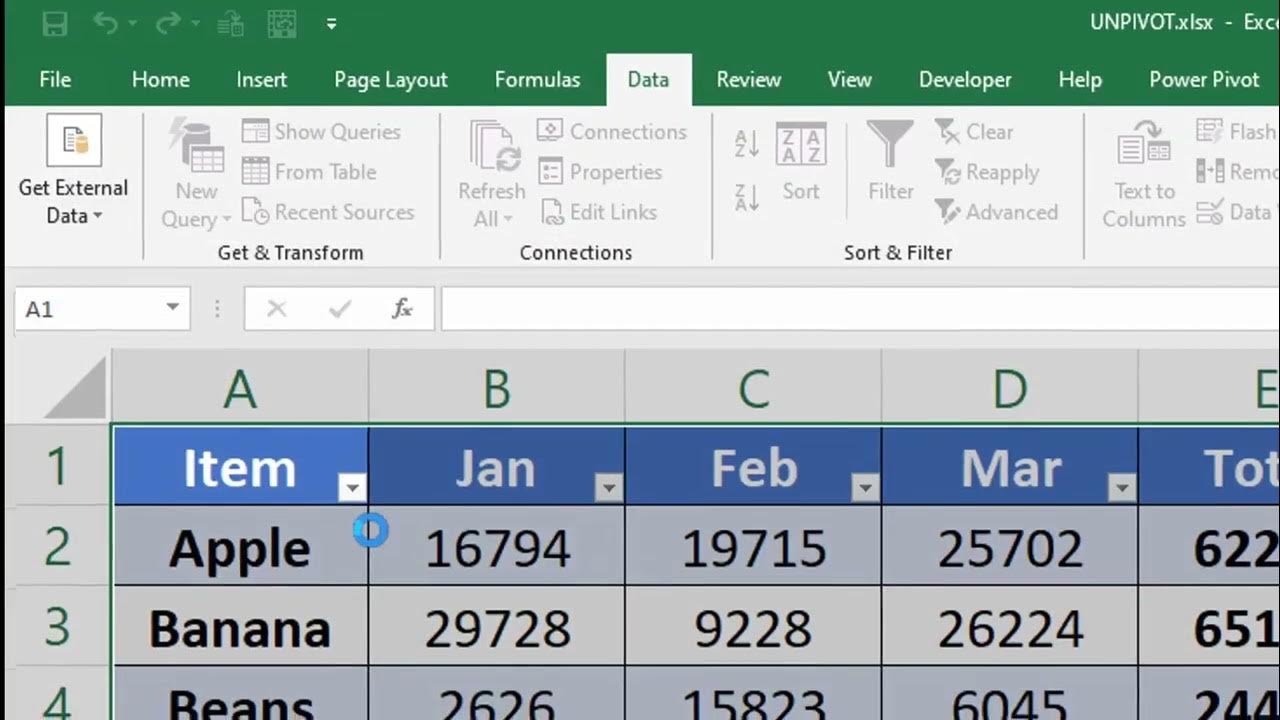Open Advanced filter options
The width and height of the screenshot is (1280, 720).
pyautogui.click(x=997, y=212)
